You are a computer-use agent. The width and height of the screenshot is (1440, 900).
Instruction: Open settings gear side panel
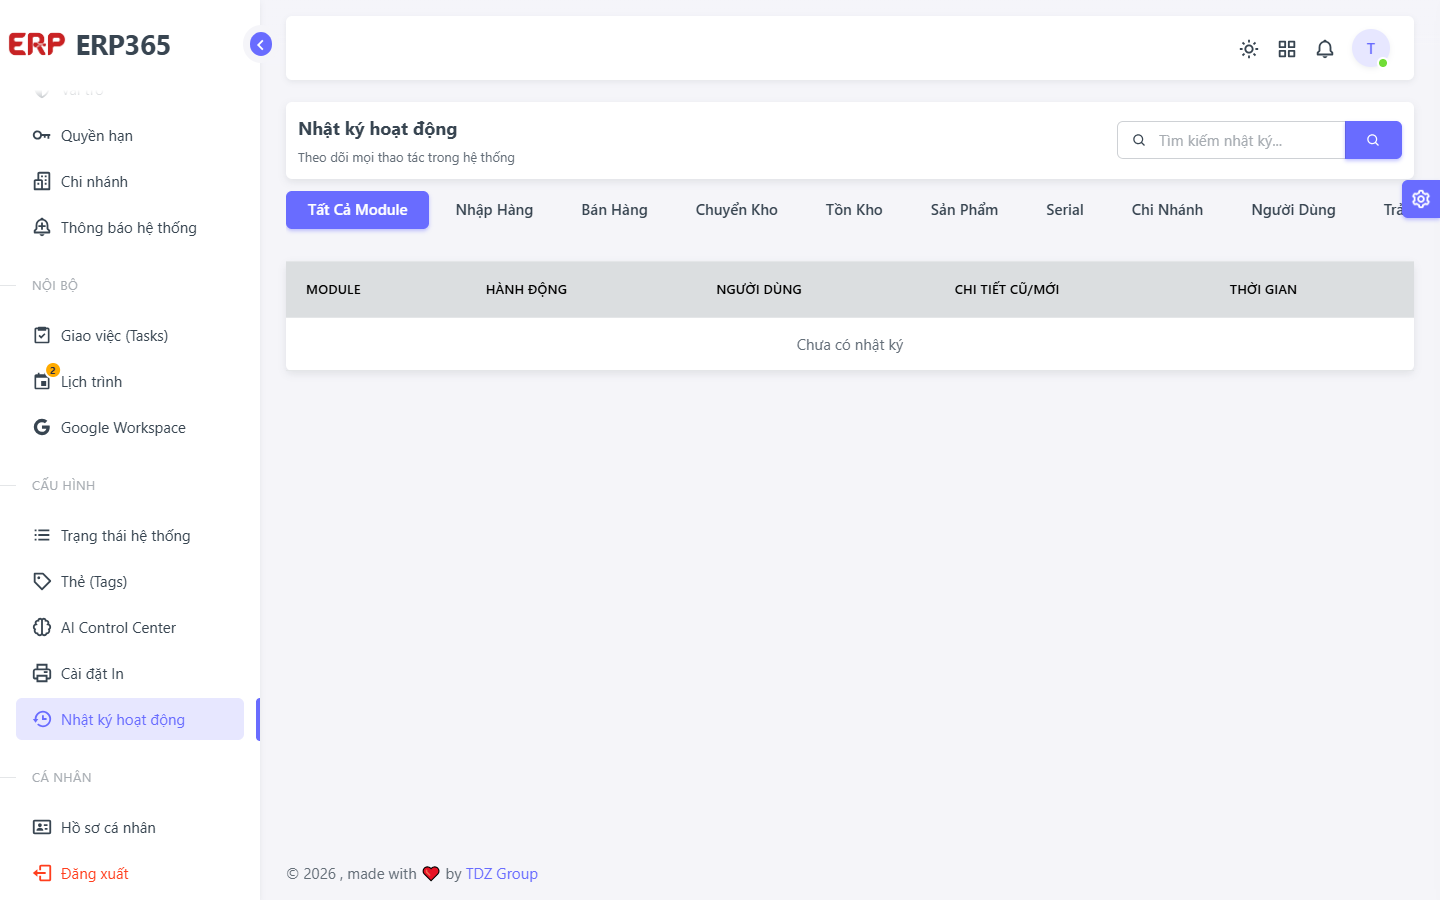1421,199
